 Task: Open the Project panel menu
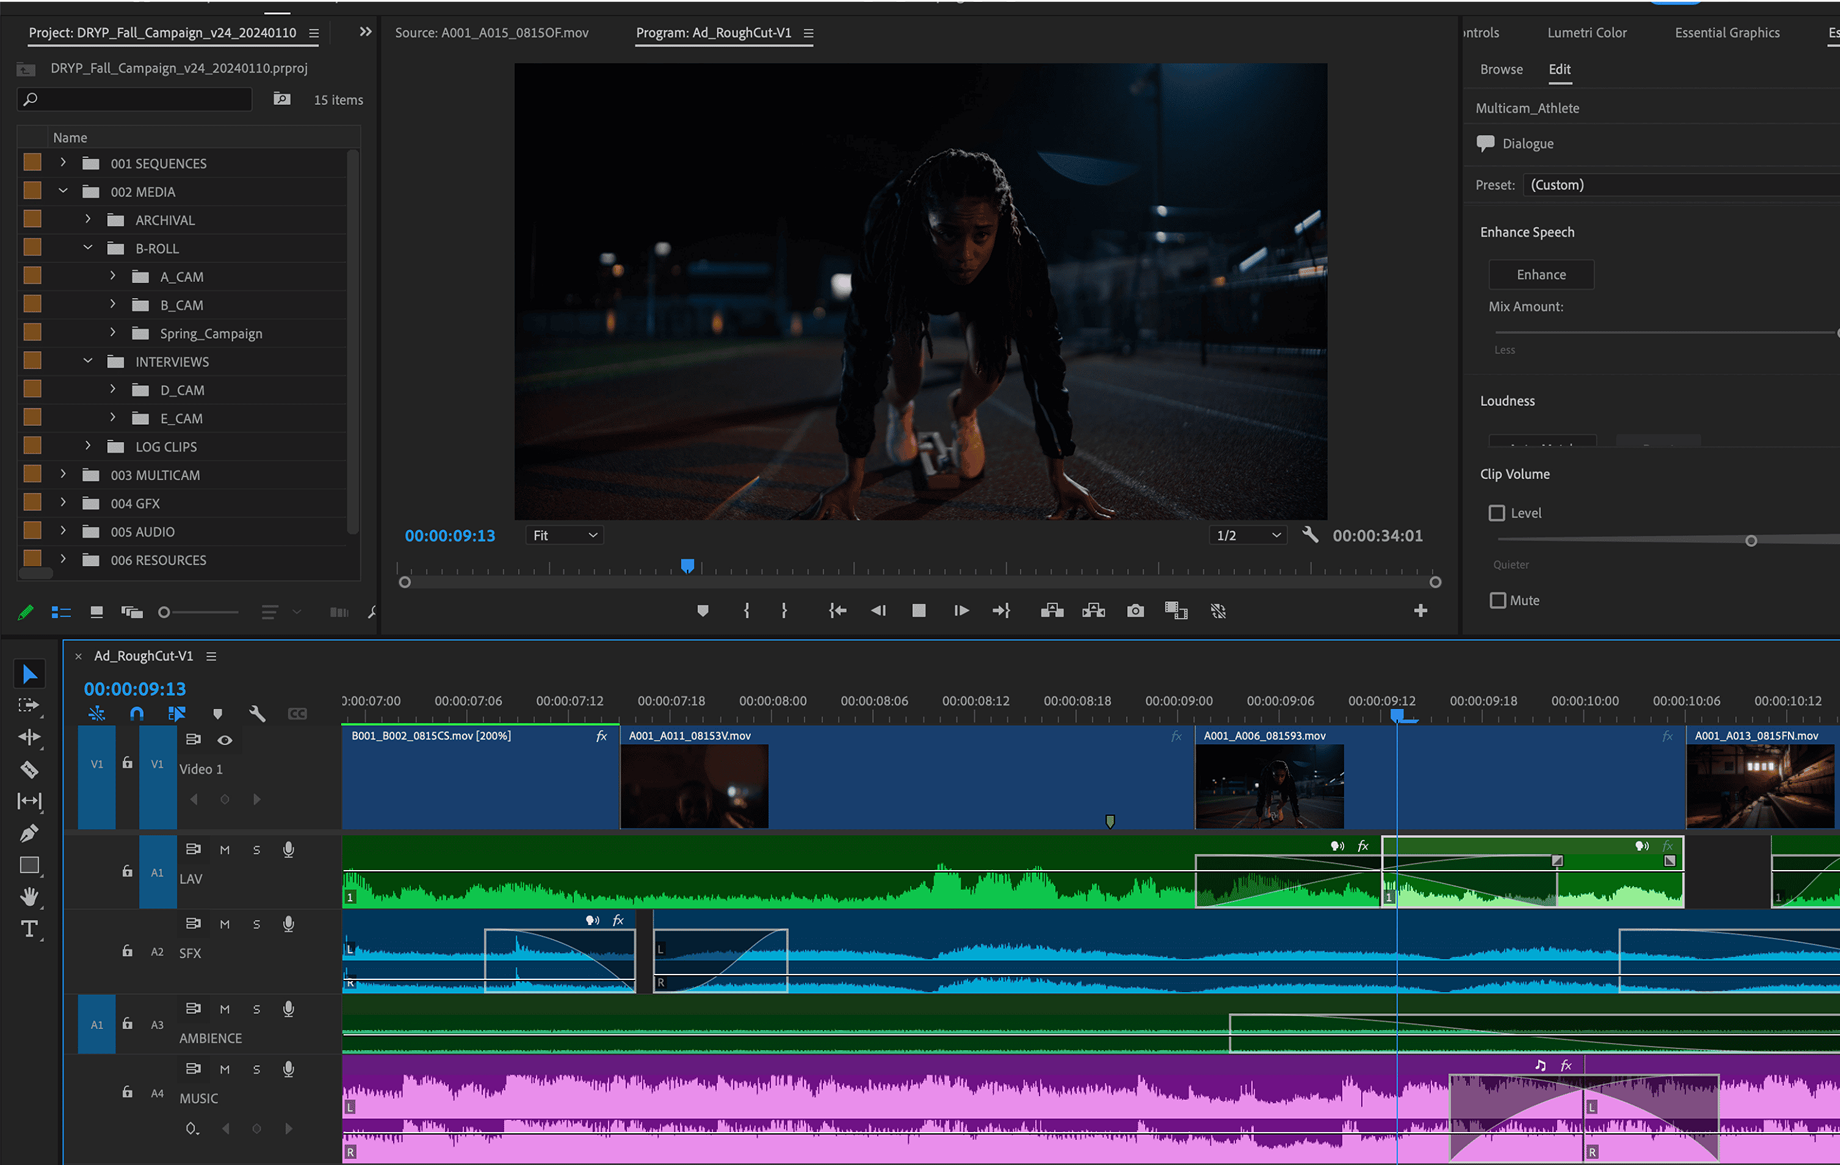coord(314,33)
